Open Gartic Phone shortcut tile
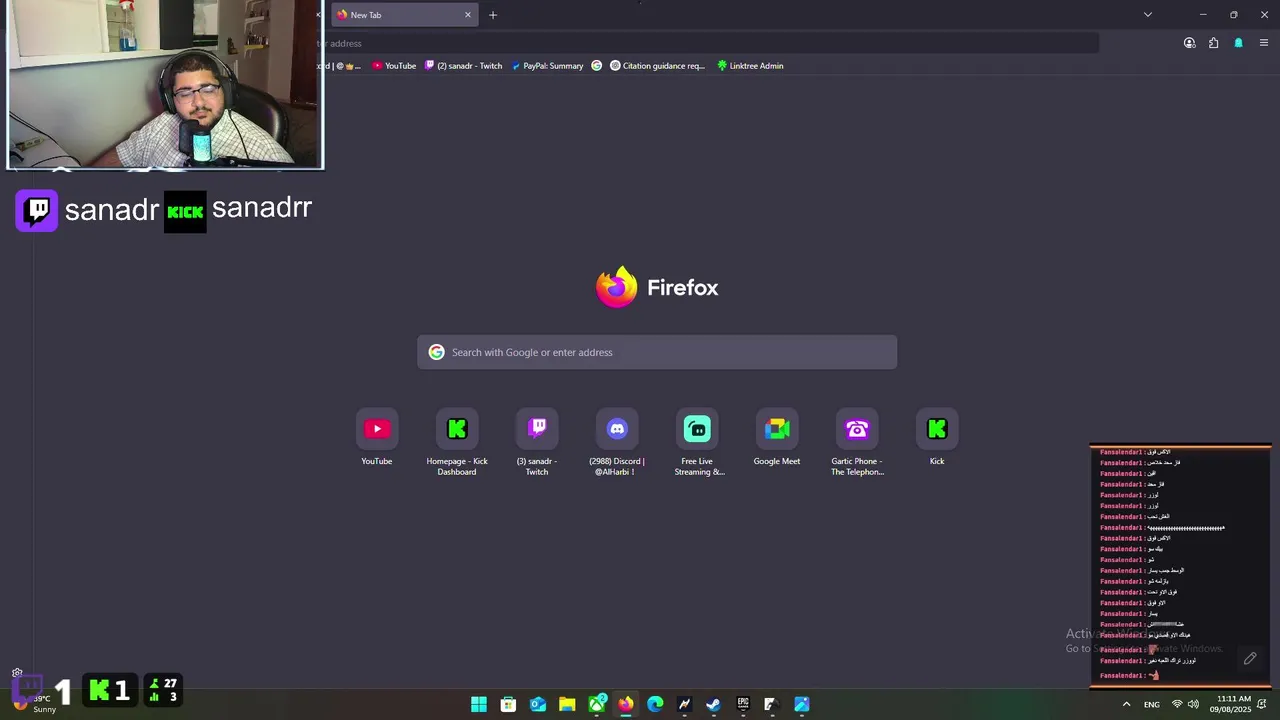This screenshot has width=1280, height=720. point(857,442)
